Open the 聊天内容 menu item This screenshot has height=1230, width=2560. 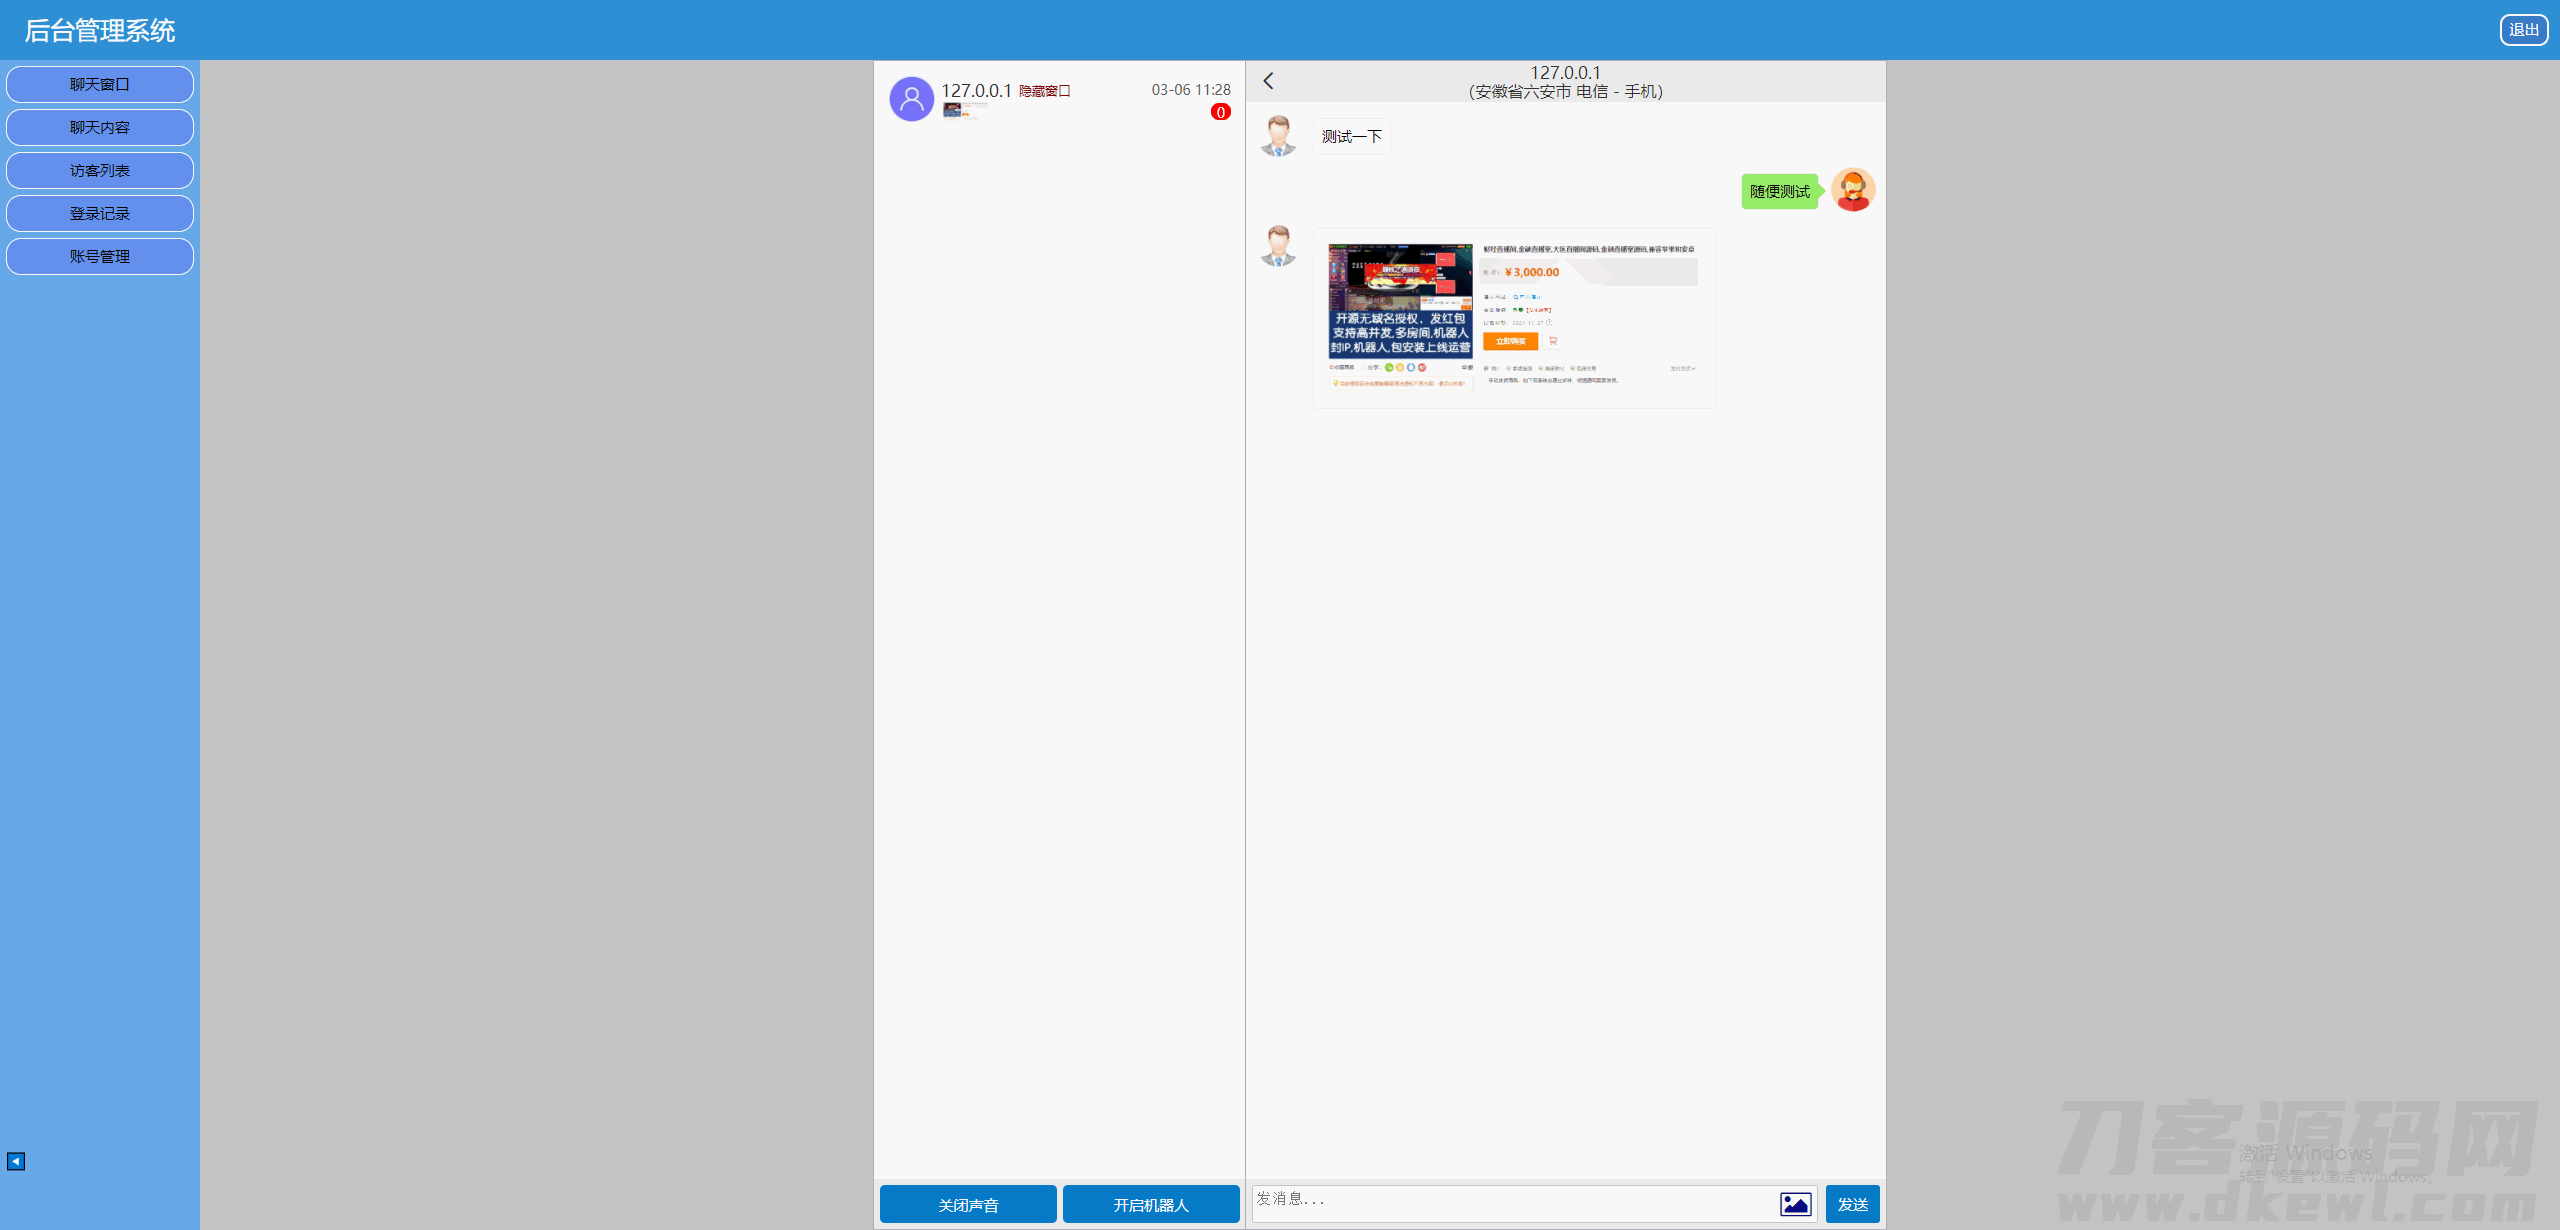tap(100, 128)
